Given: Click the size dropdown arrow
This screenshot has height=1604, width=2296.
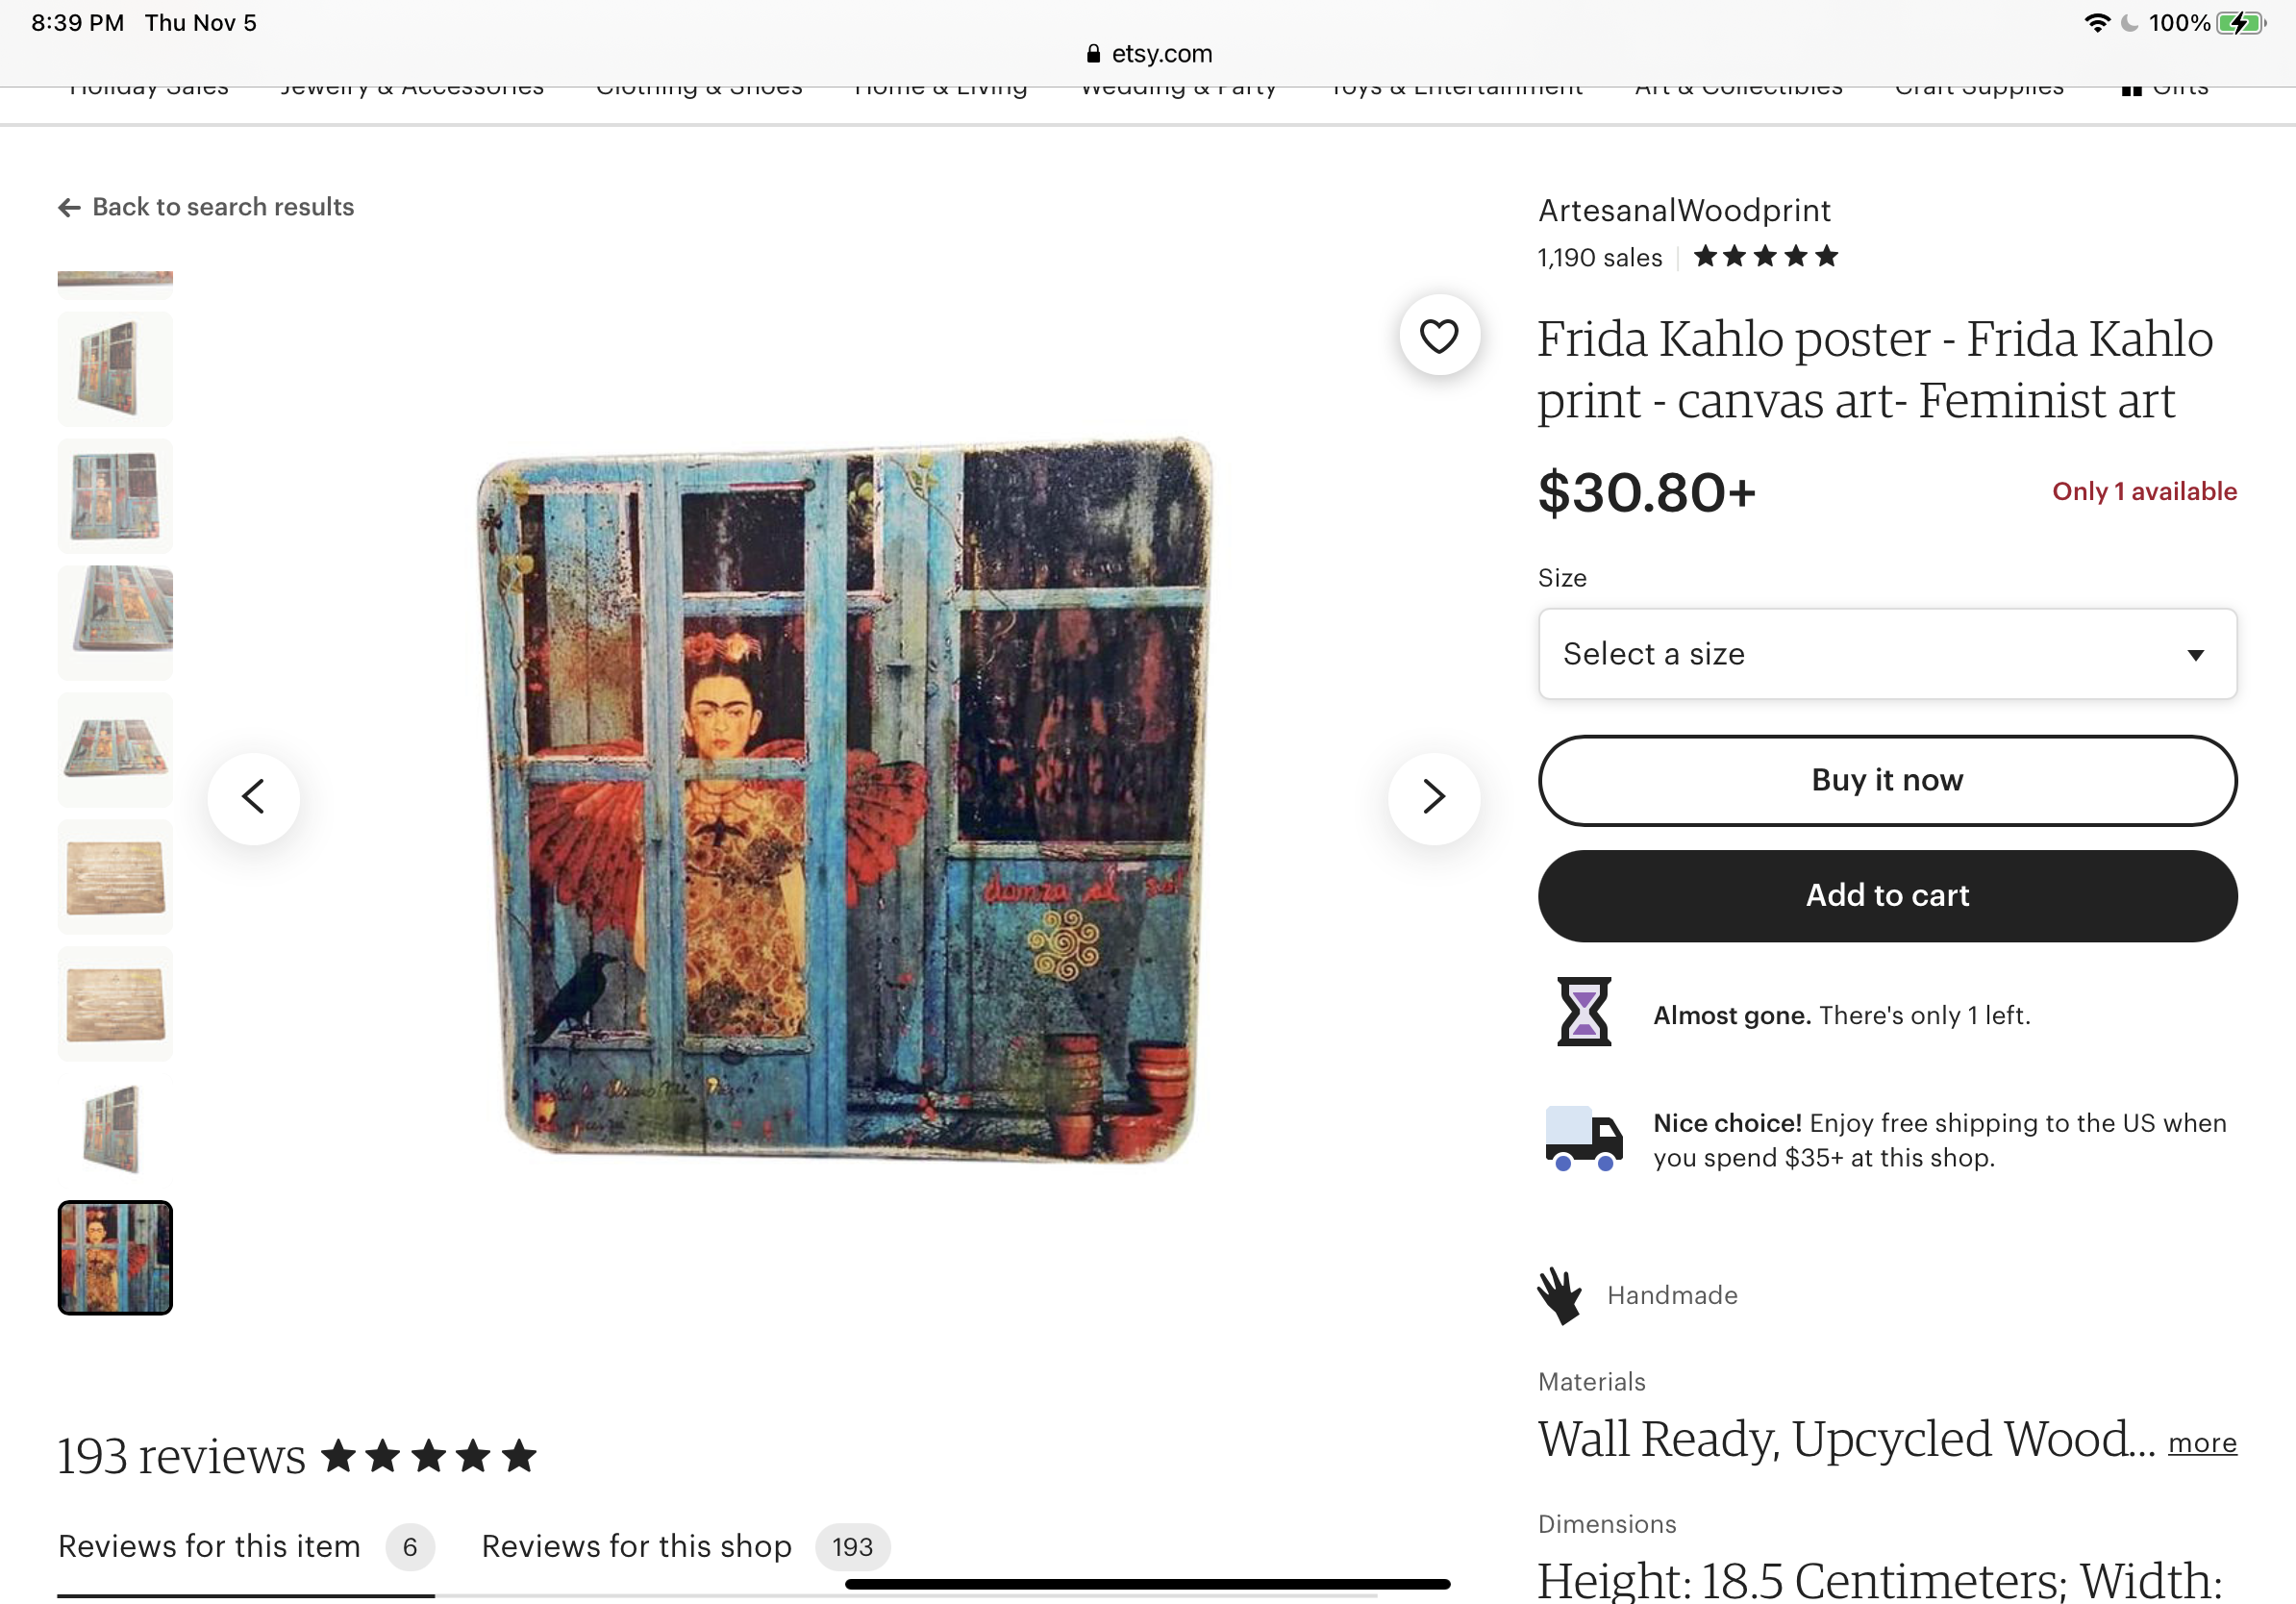Looking at the screenshot, I should pyautogui.click(x=2195, y=655).
